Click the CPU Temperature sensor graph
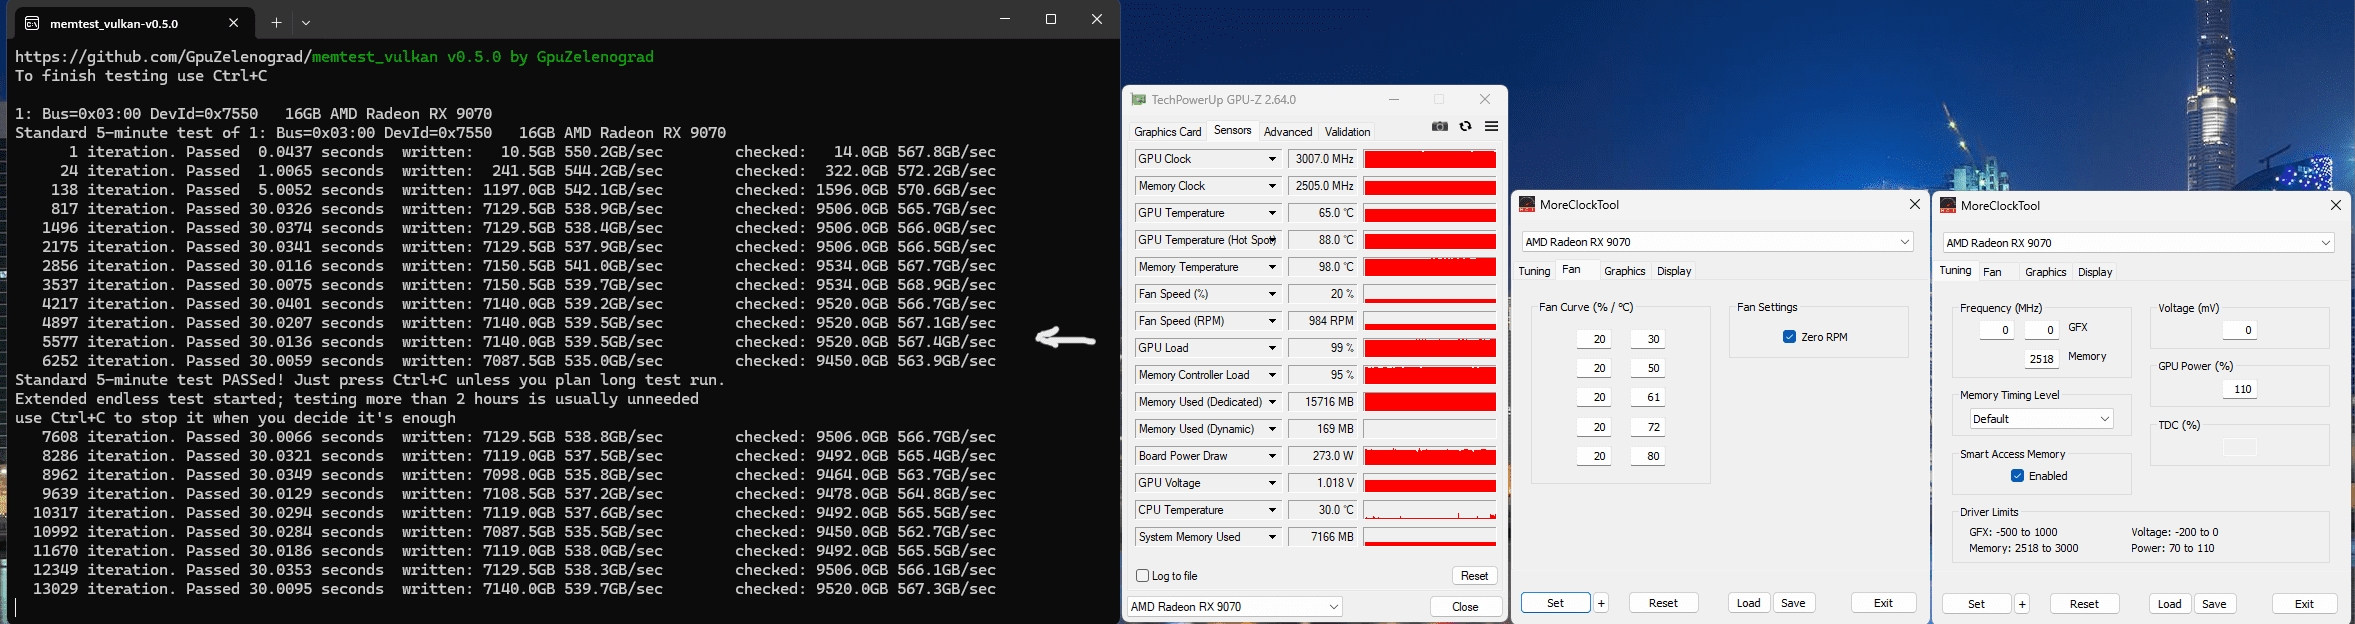 (1430, 510)
